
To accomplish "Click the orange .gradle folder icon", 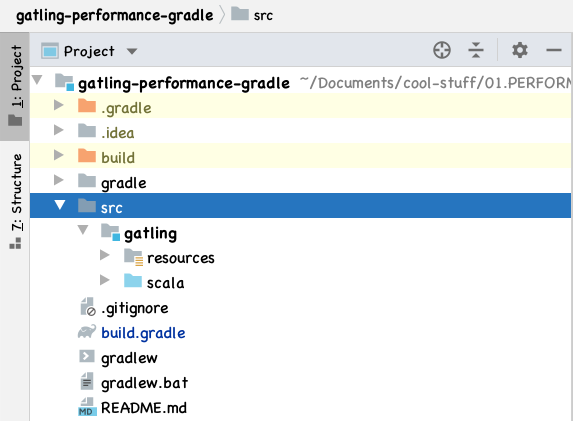I will pos(87,106).
